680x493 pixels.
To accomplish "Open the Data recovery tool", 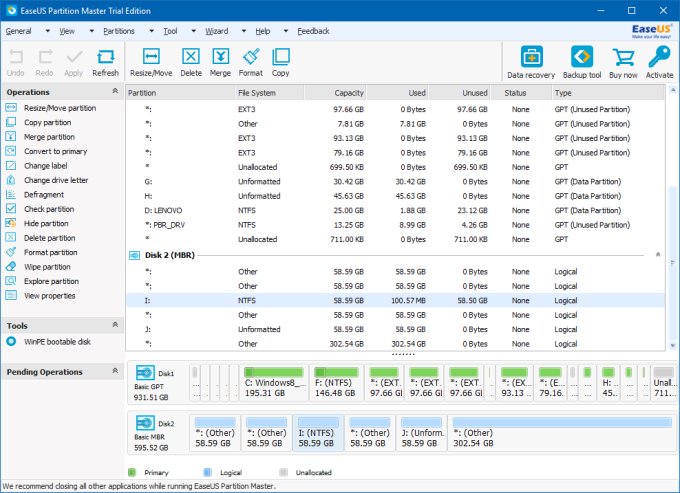I will 531,62.
